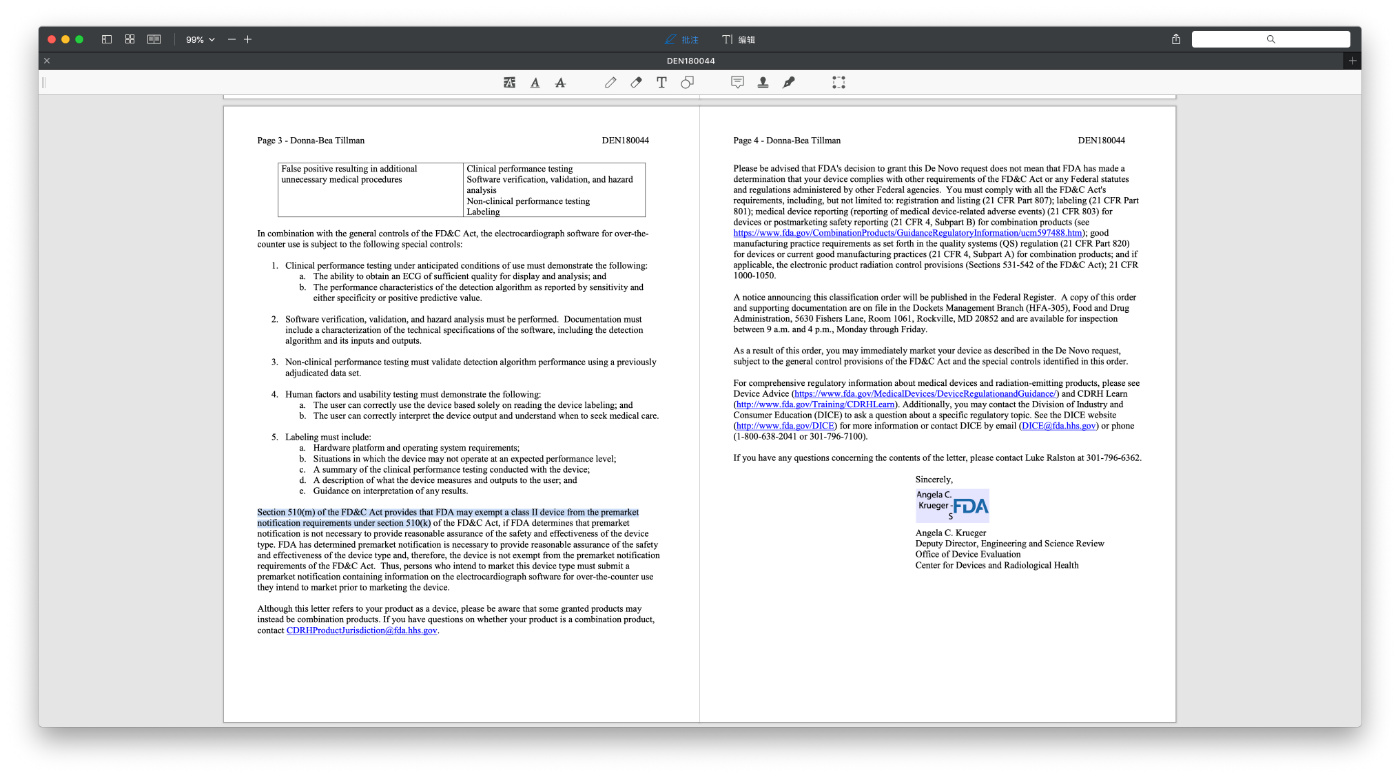1400x777 pixels.
Task: Pick the pencil drawing tool
Action: pos(610,83)
